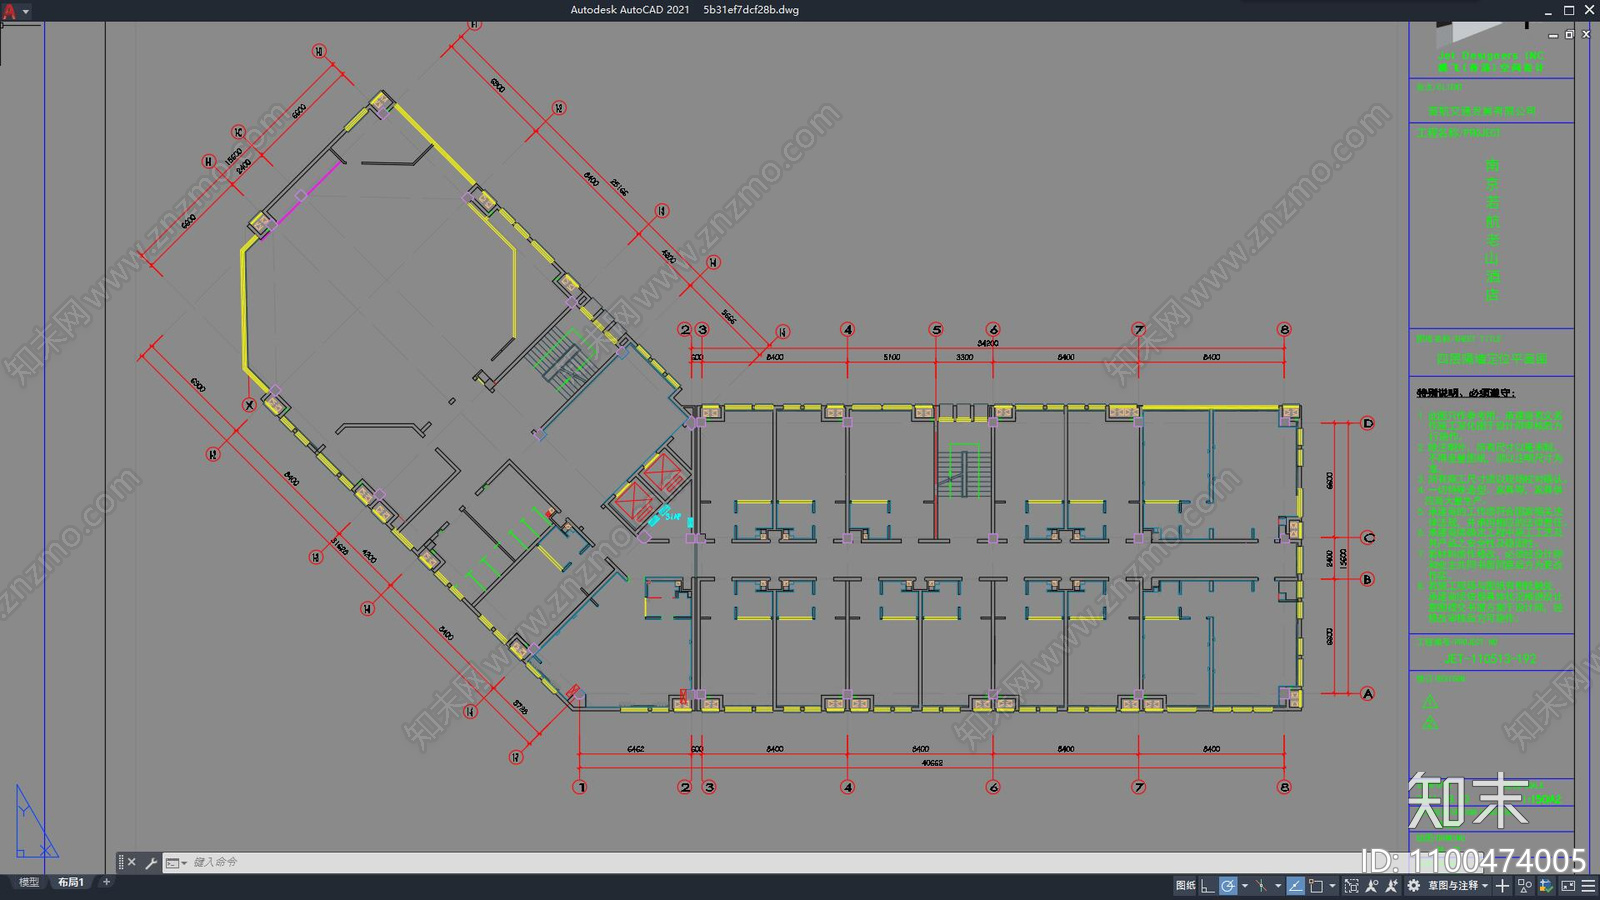Expand the polar tracking angle dropdown
The height and width of the screenshot is (900, 1600).
pyautogui.click(x=1245, y=886)
